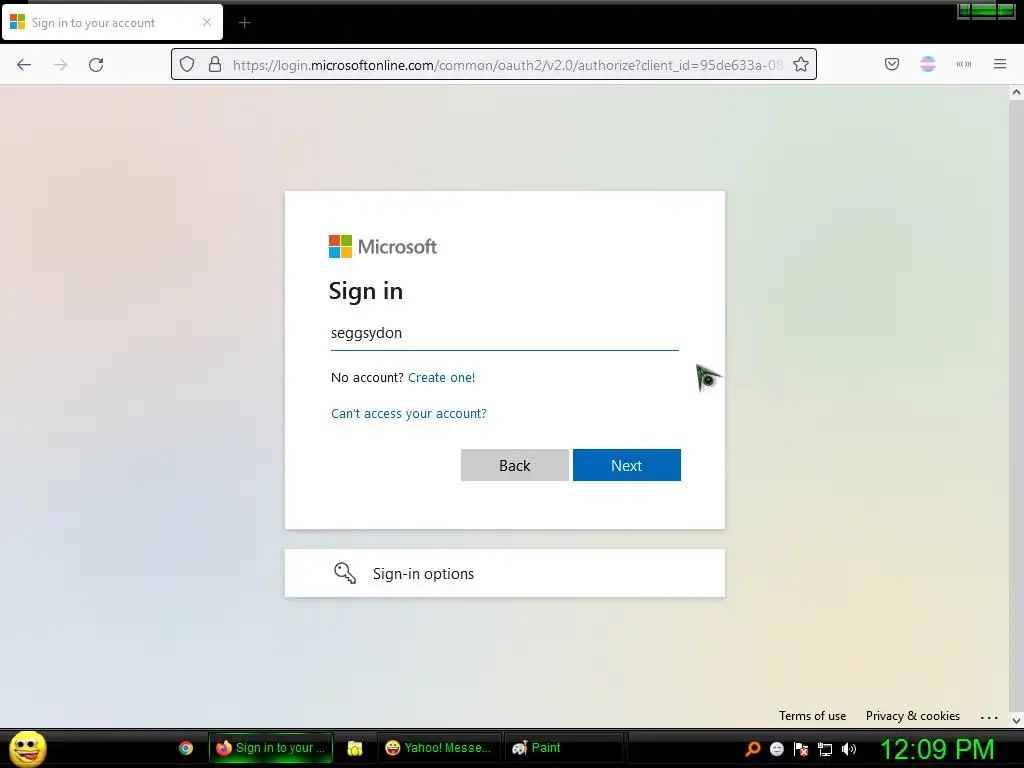1024x768 pixels.
Task: Click the email input field containing seggsydon
Action: (505, 333)
